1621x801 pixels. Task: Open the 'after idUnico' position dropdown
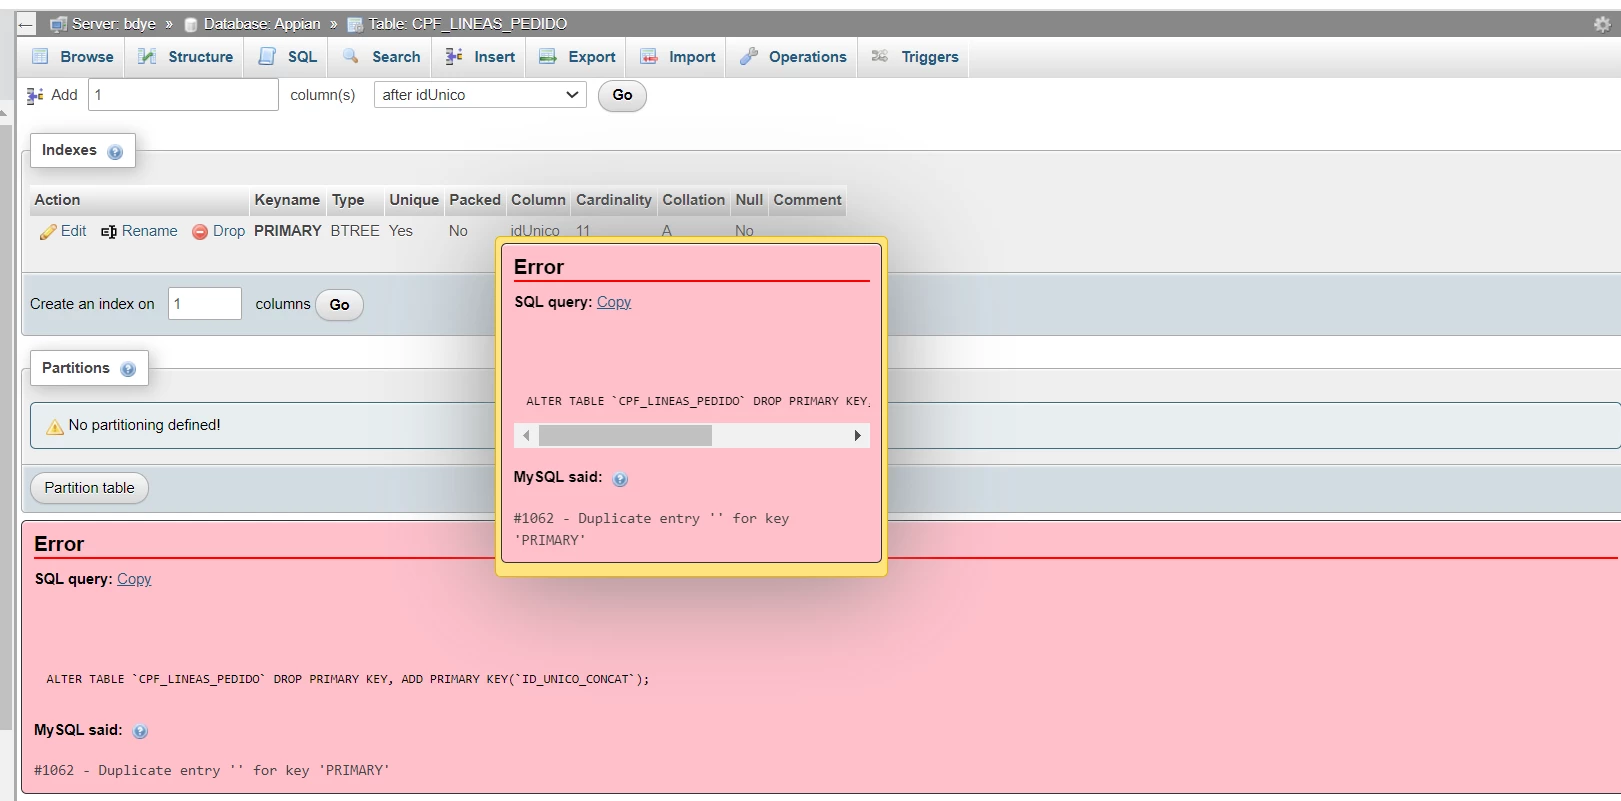click(480, 95)
